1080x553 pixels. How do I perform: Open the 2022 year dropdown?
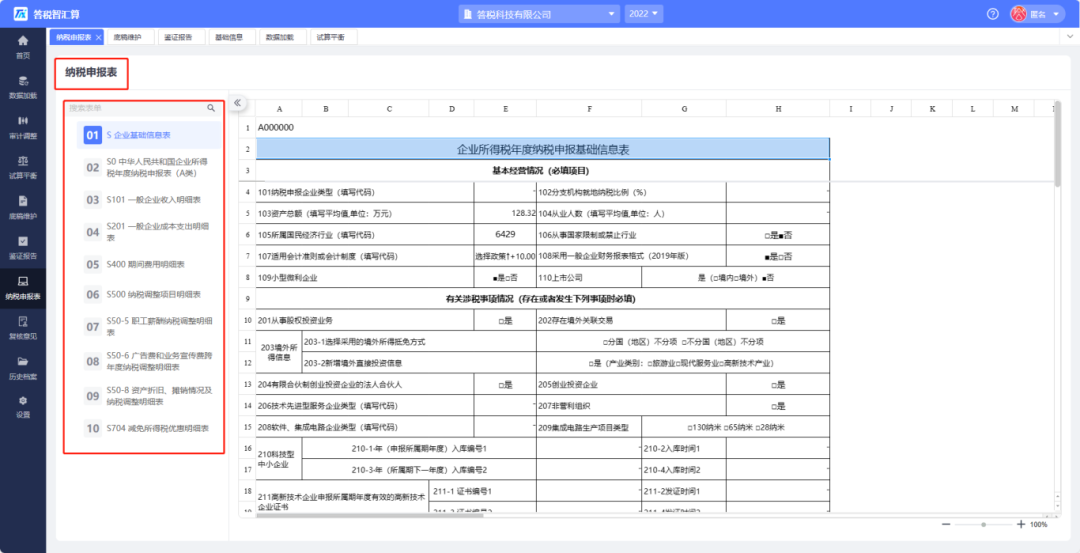643,14
